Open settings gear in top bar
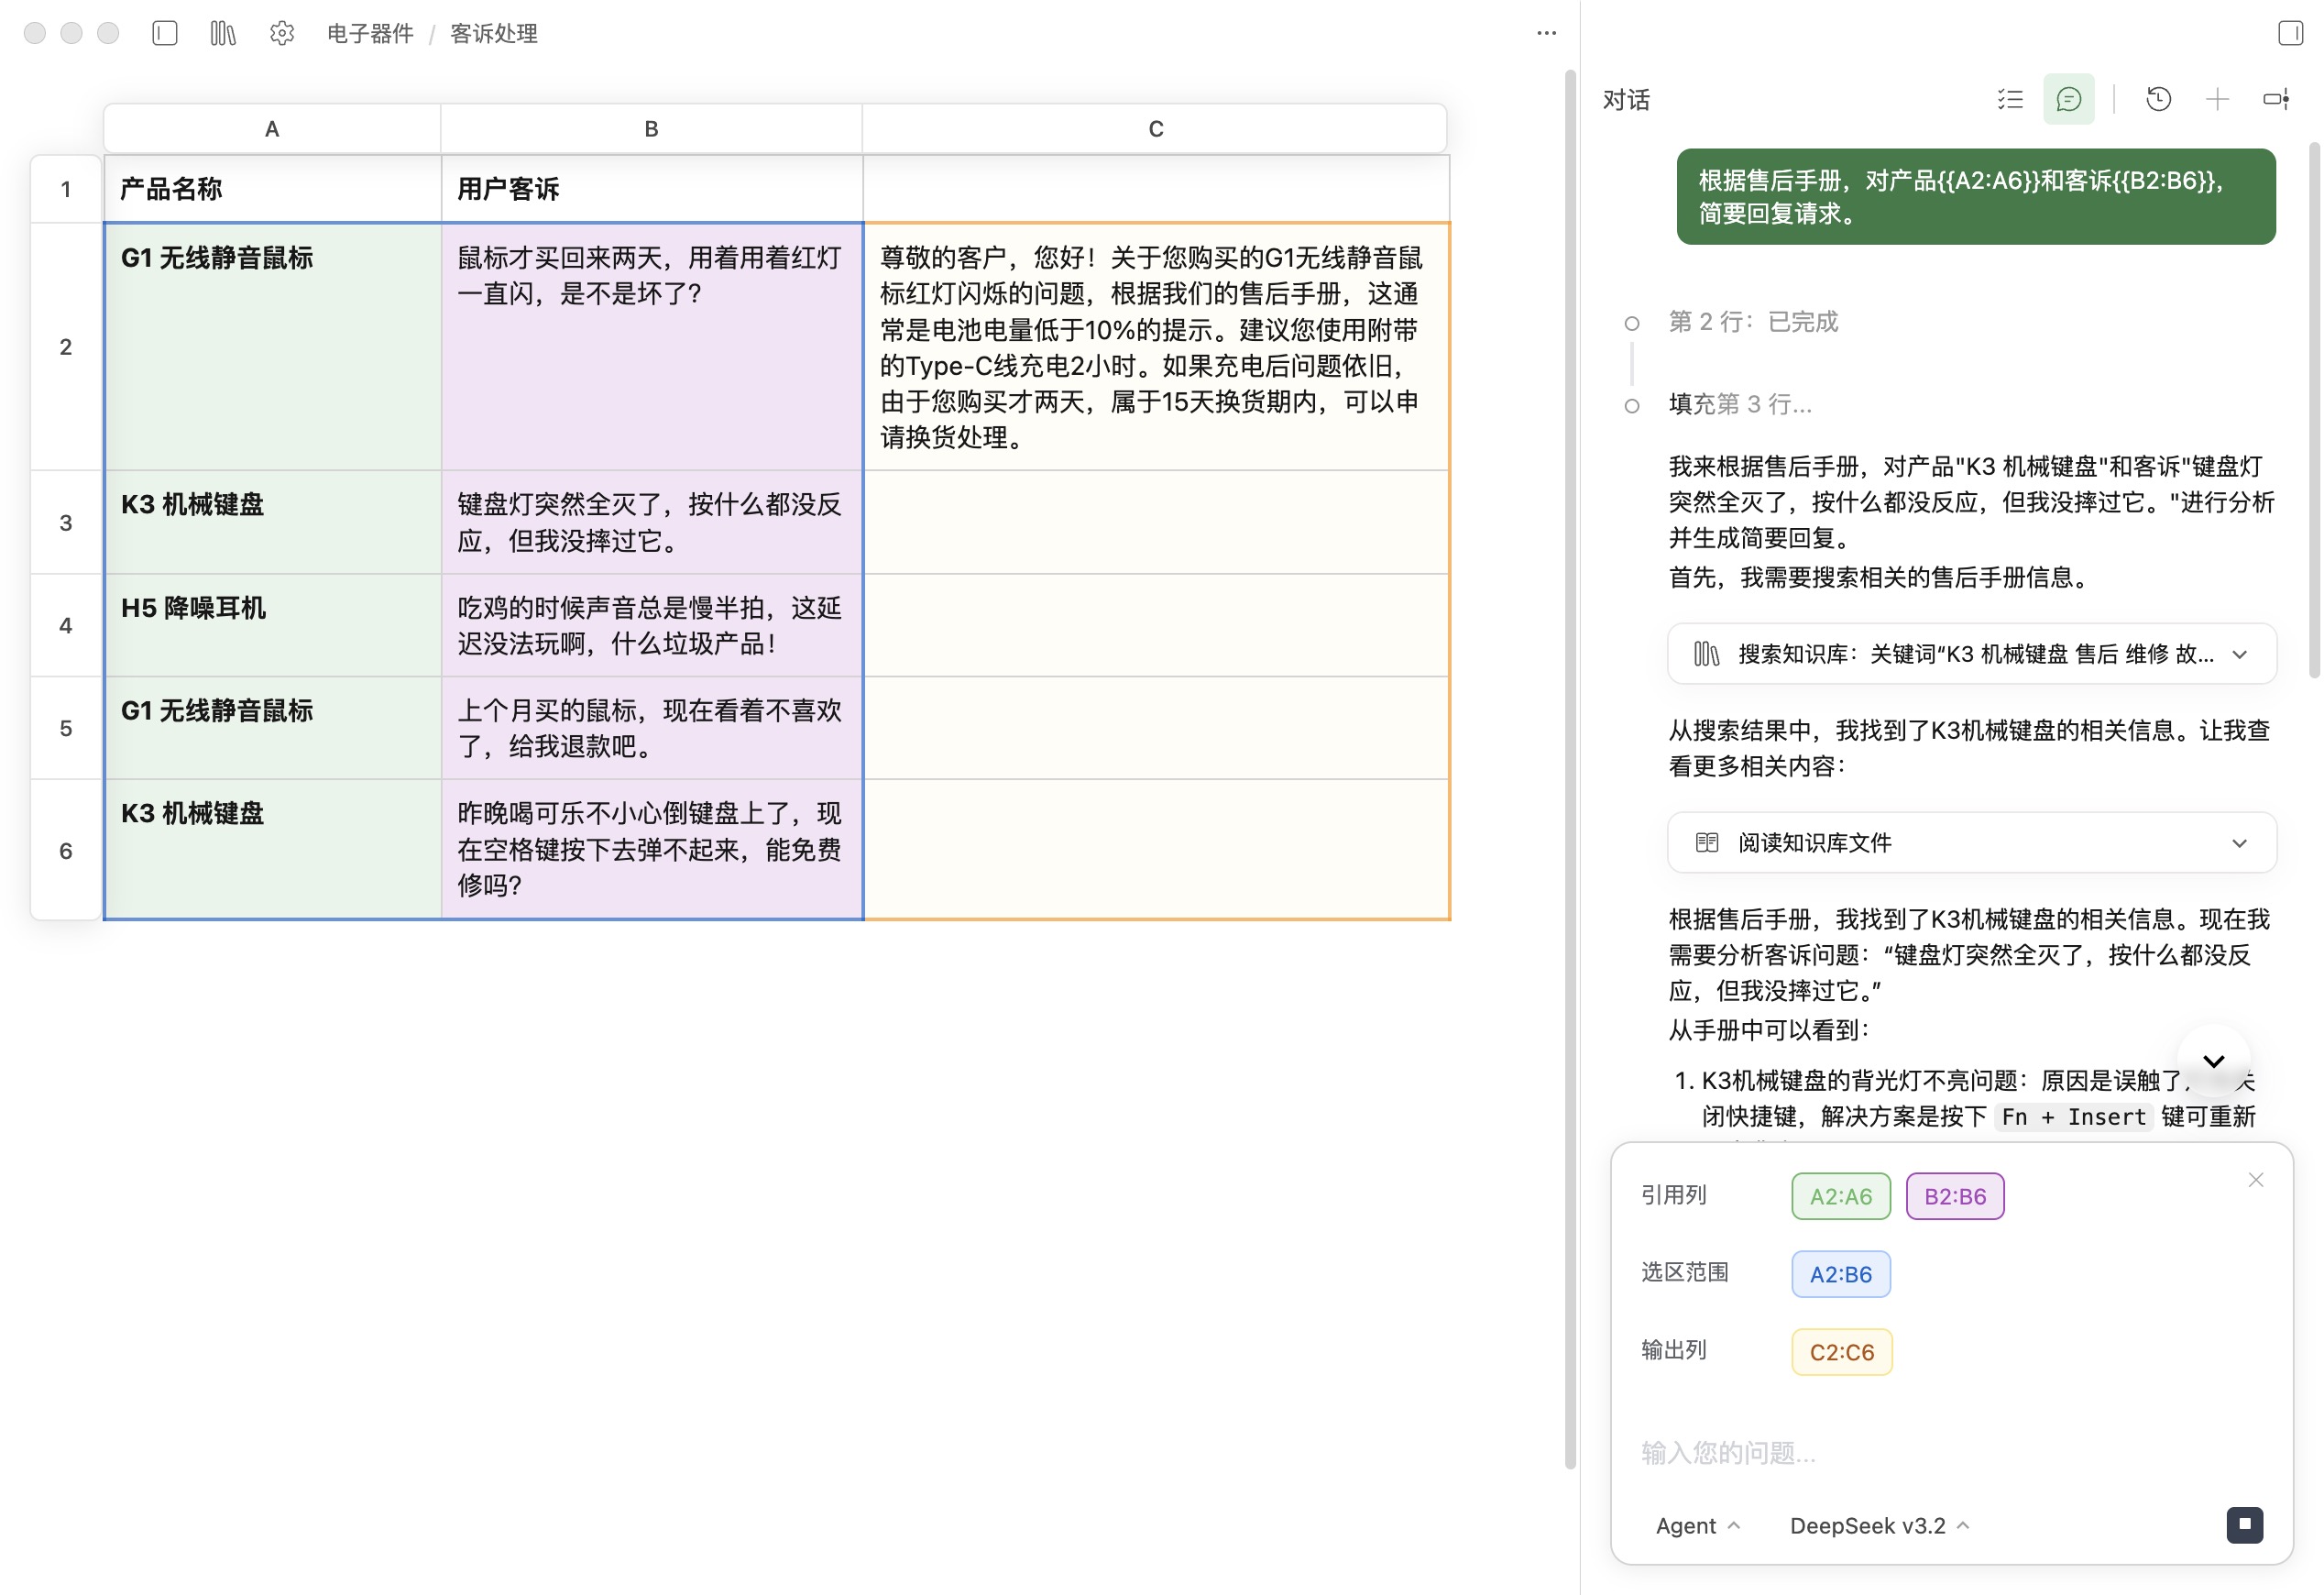Screen dimensions: 2324x1595 (282, 33)
